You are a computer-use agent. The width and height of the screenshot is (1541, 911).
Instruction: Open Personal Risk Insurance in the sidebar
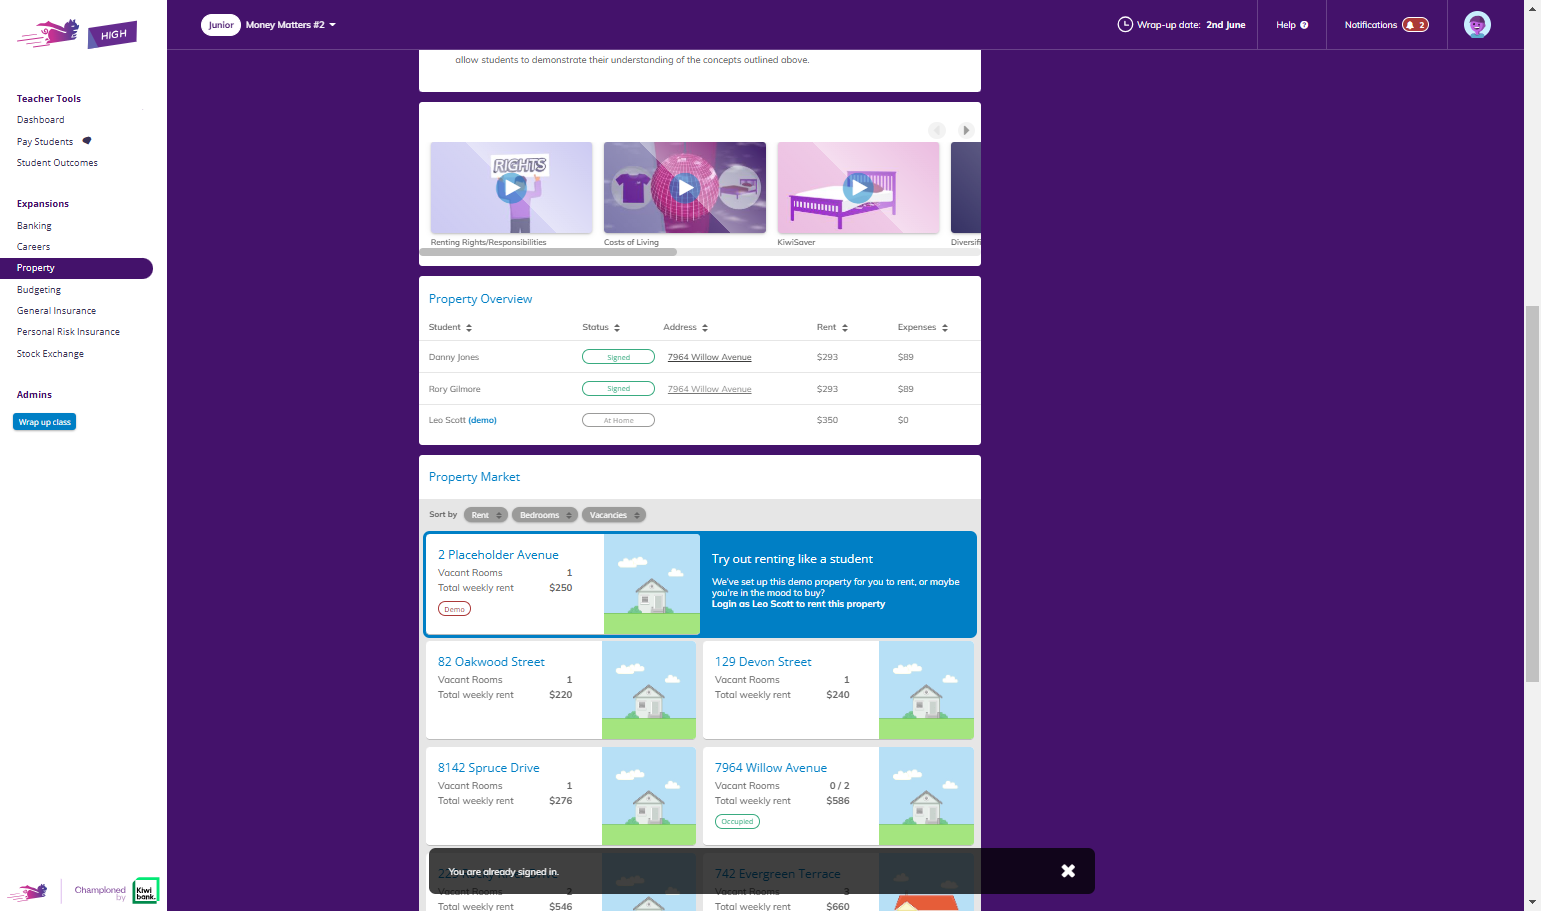[68, 332]
